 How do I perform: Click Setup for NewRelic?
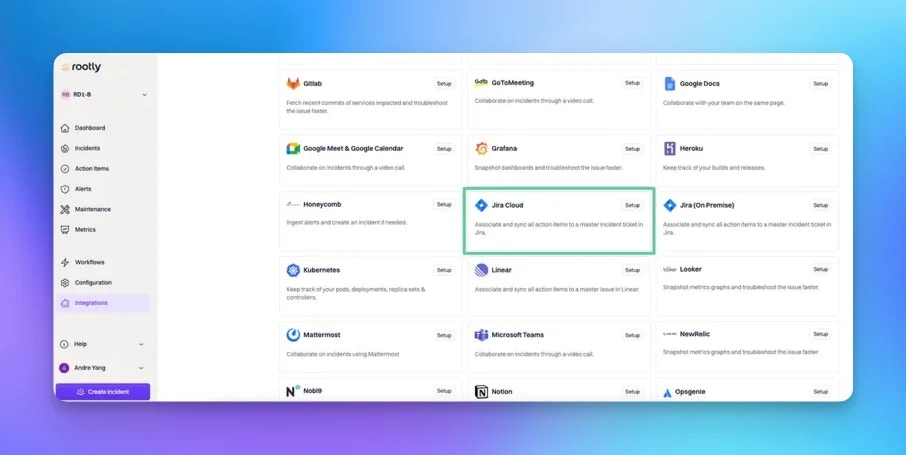pyautogui.click(x=820, y=334)
